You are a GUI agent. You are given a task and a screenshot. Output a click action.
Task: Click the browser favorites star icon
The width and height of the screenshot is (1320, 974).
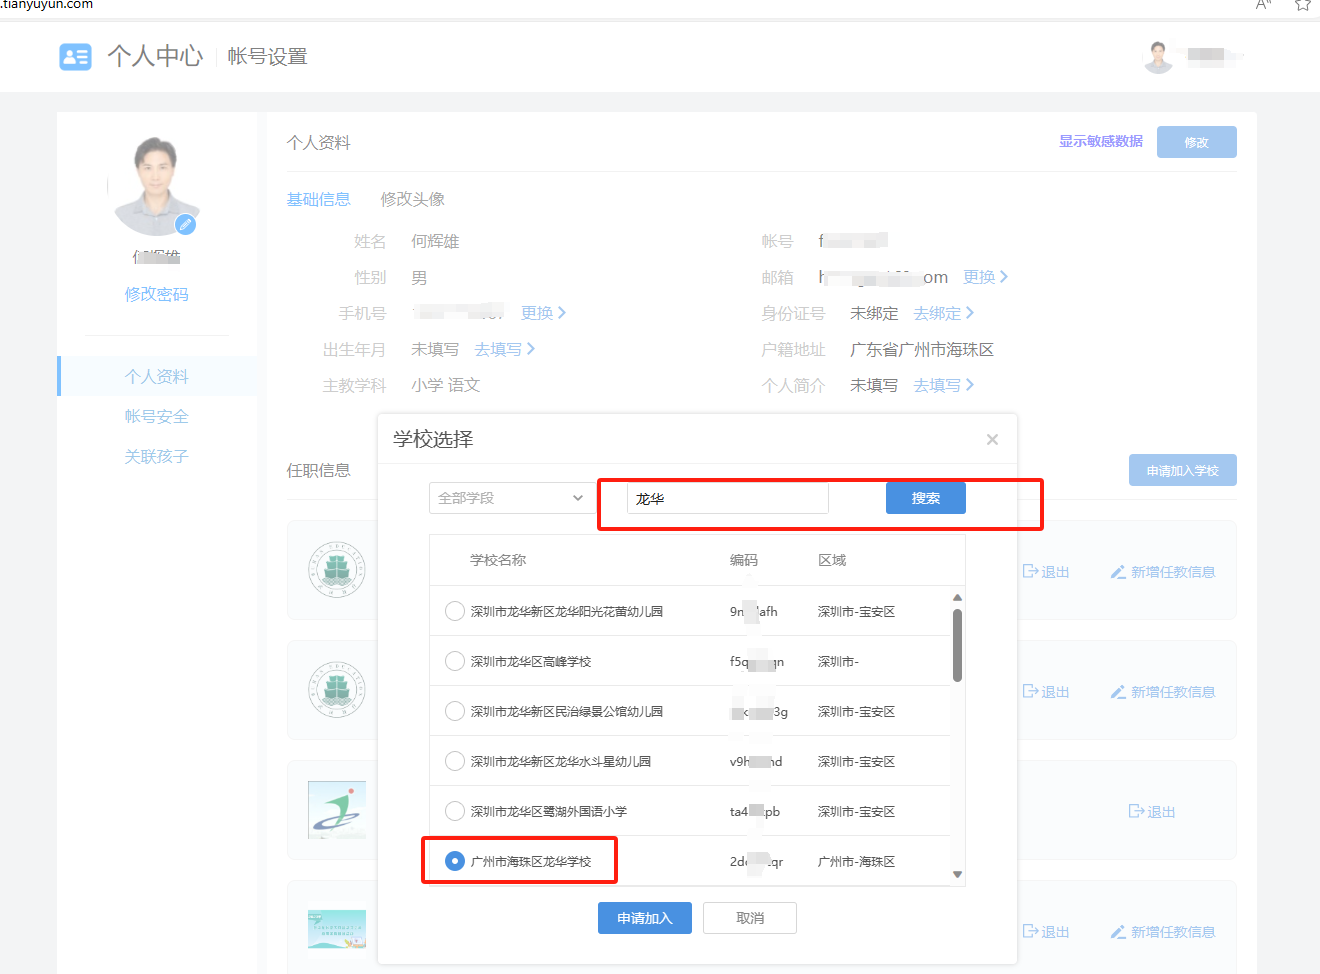coord(1302,5)
